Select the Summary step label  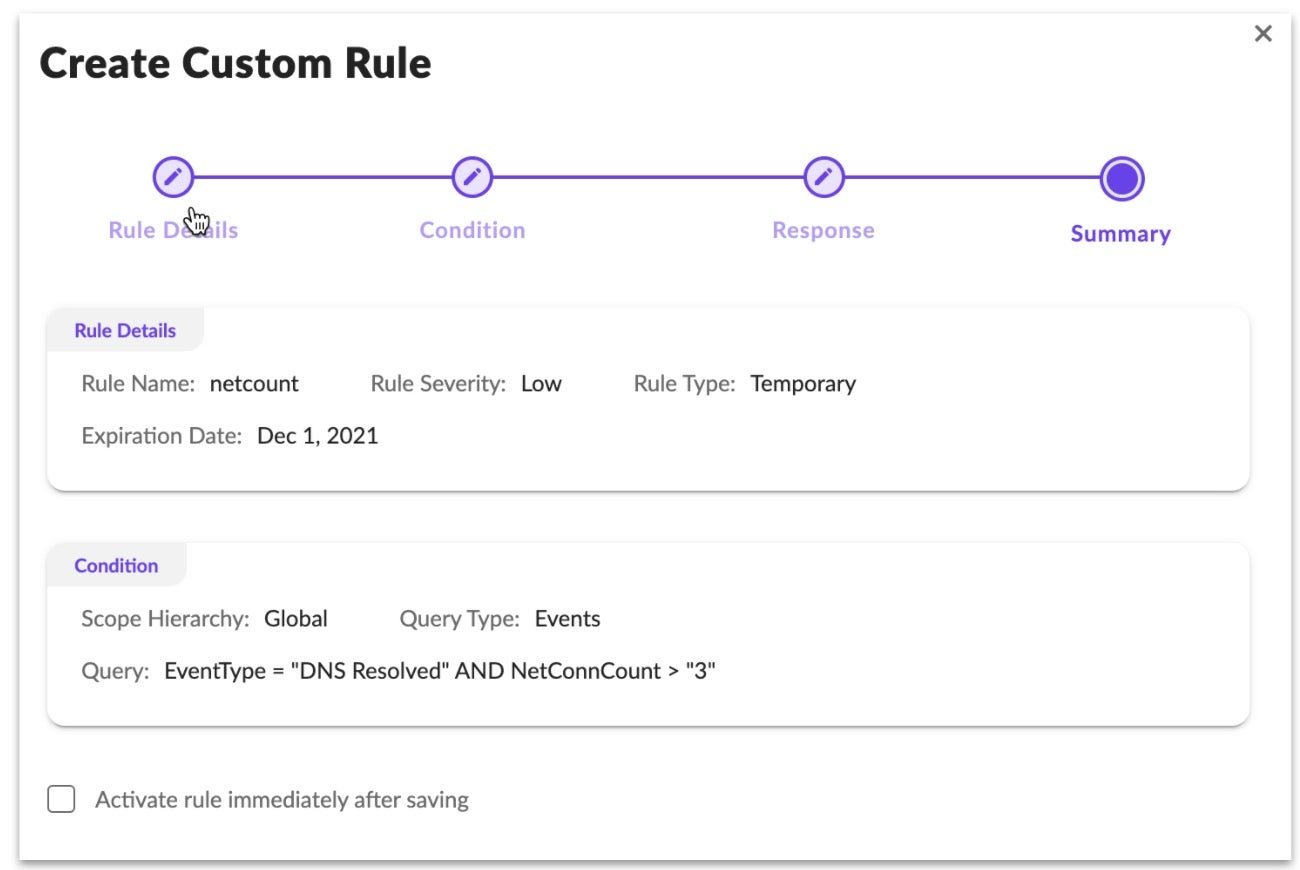pyautogui.click(x=1120, y=234)
